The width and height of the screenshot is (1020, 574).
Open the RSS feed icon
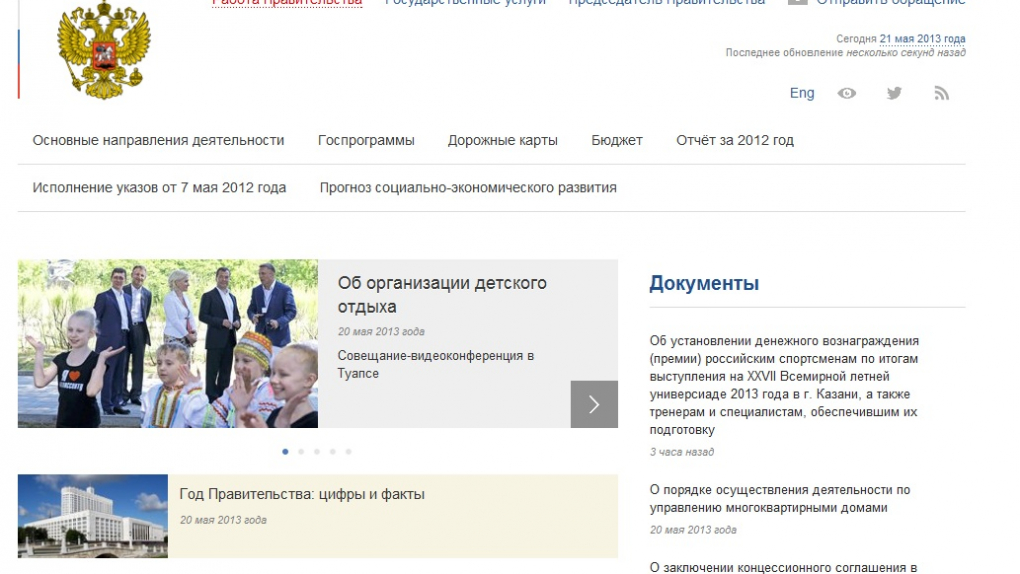(941, 94)
